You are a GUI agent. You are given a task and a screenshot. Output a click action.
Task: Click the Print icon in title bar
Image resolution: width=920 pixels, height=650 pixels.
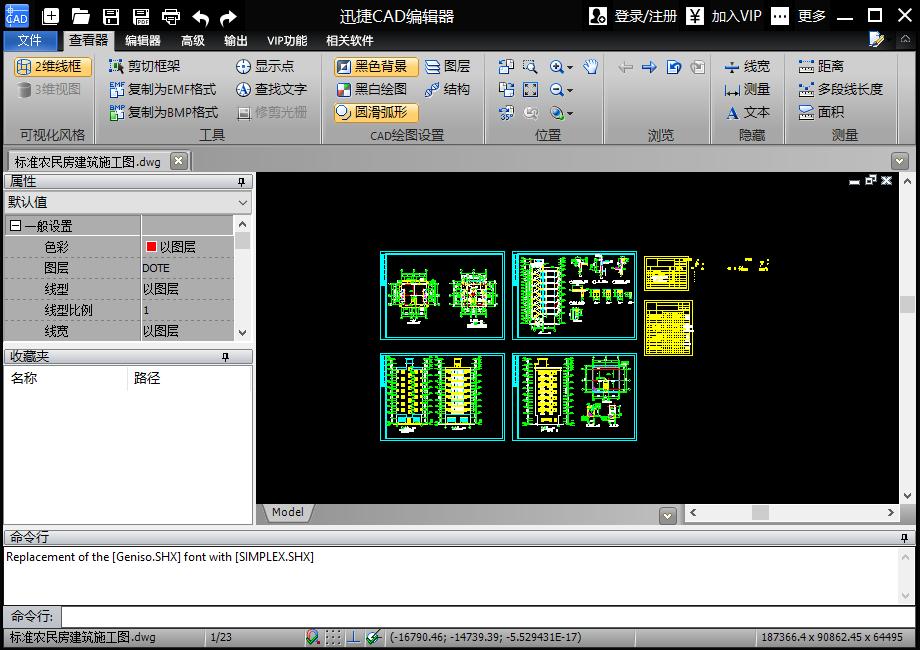[170, 16]
